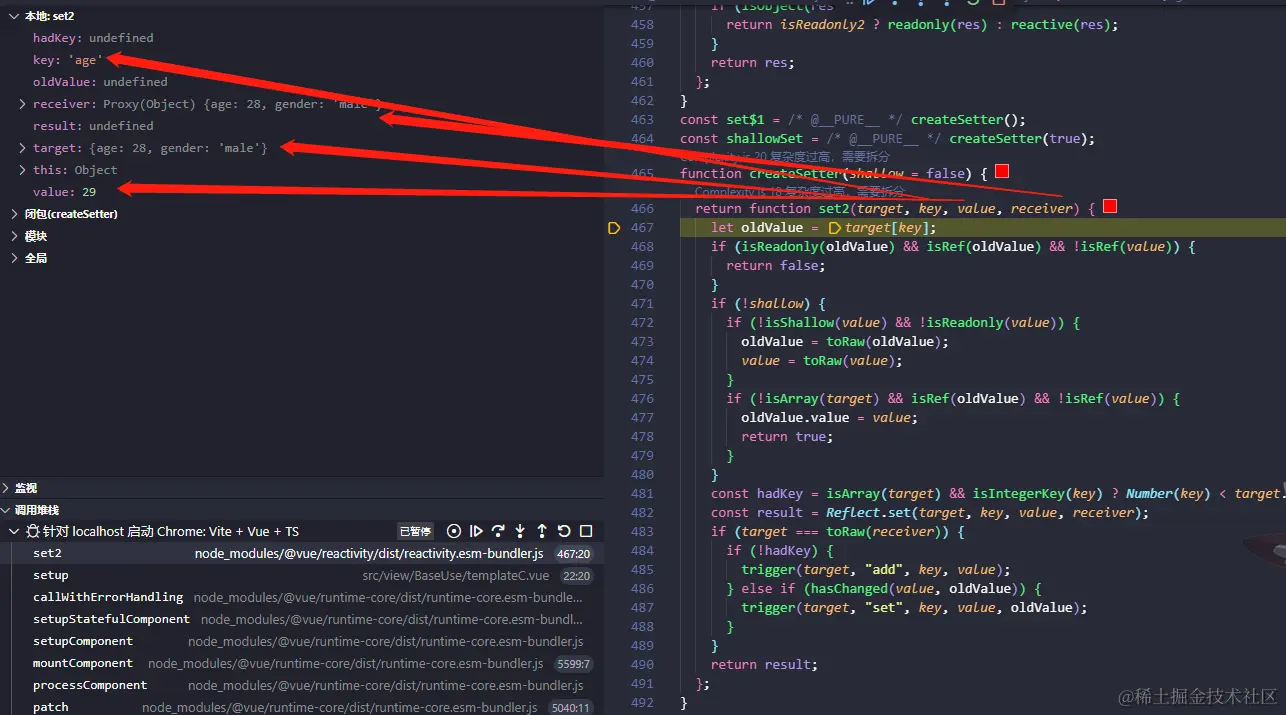Image resolution: width=1286 pixels, height=715 pixels.
Task: Select the mountComponent stack frame
Action: 301,663
